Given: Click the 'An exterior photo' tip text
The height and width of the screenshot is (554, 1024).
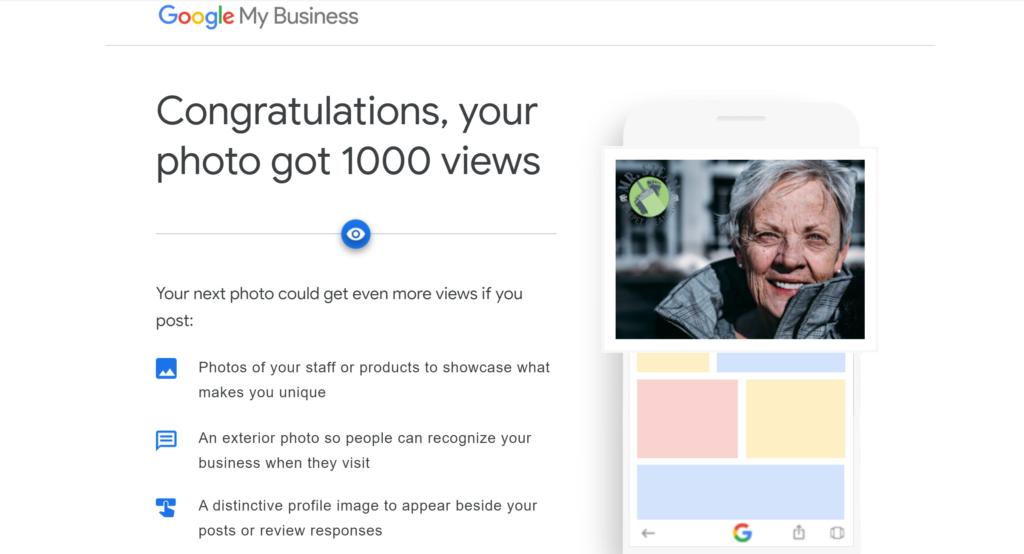Looking at the screenshot, I should point(365,450).
